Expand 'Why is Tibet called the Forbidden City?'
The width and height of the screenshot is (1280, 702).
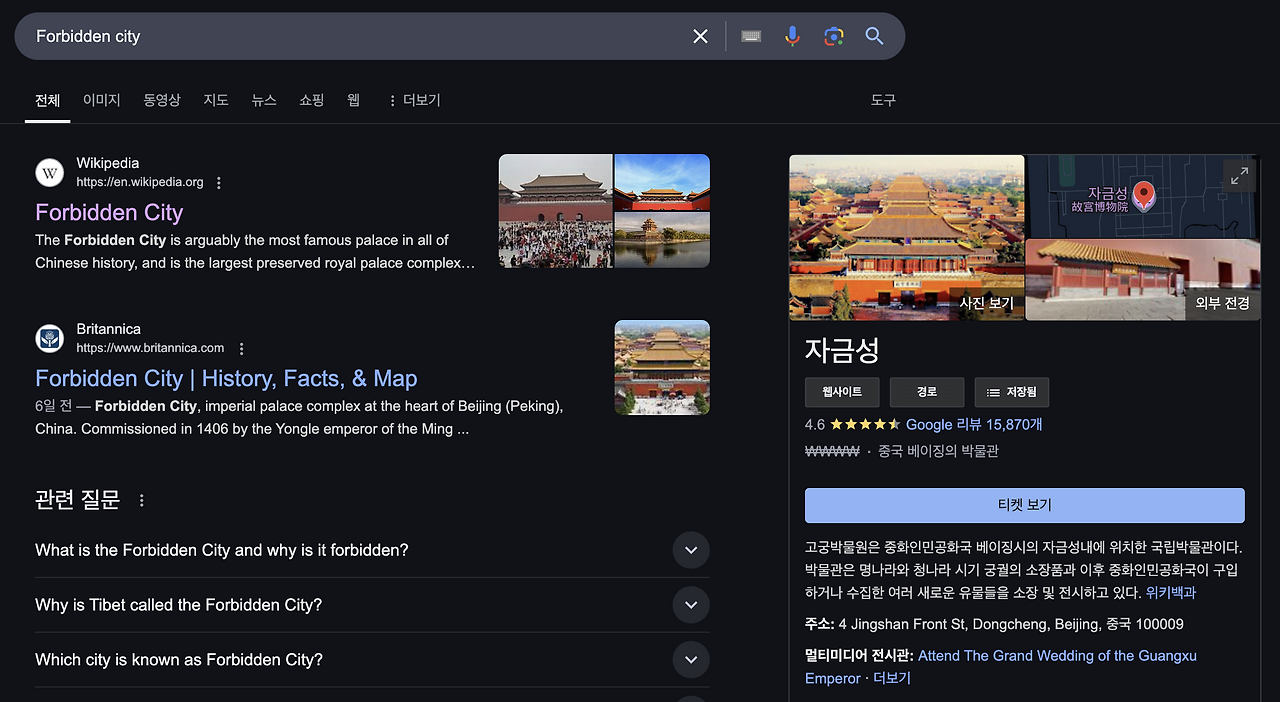point(691,605)
